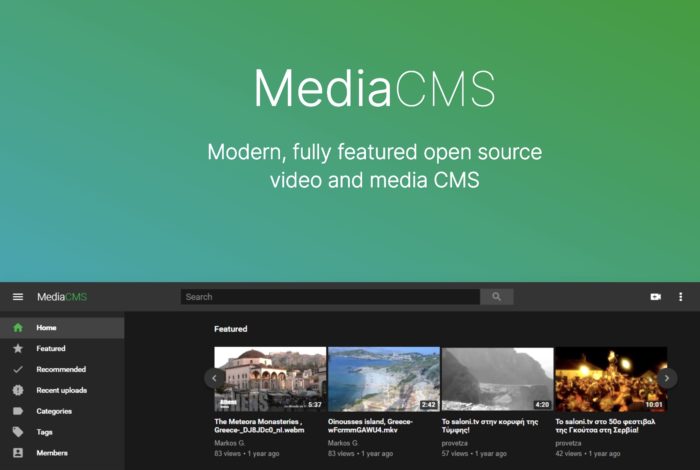Click '57 views • 1 year ago' text
This screenshot has height=470, width=700.
click(474, 453)
